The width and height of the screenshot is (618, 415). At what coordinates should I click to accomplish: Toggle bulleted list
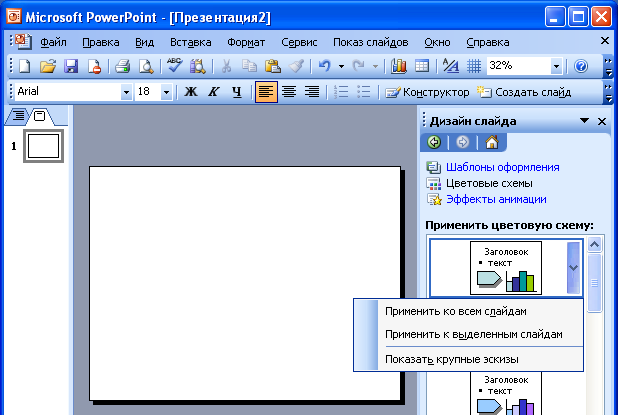[363, 92]
